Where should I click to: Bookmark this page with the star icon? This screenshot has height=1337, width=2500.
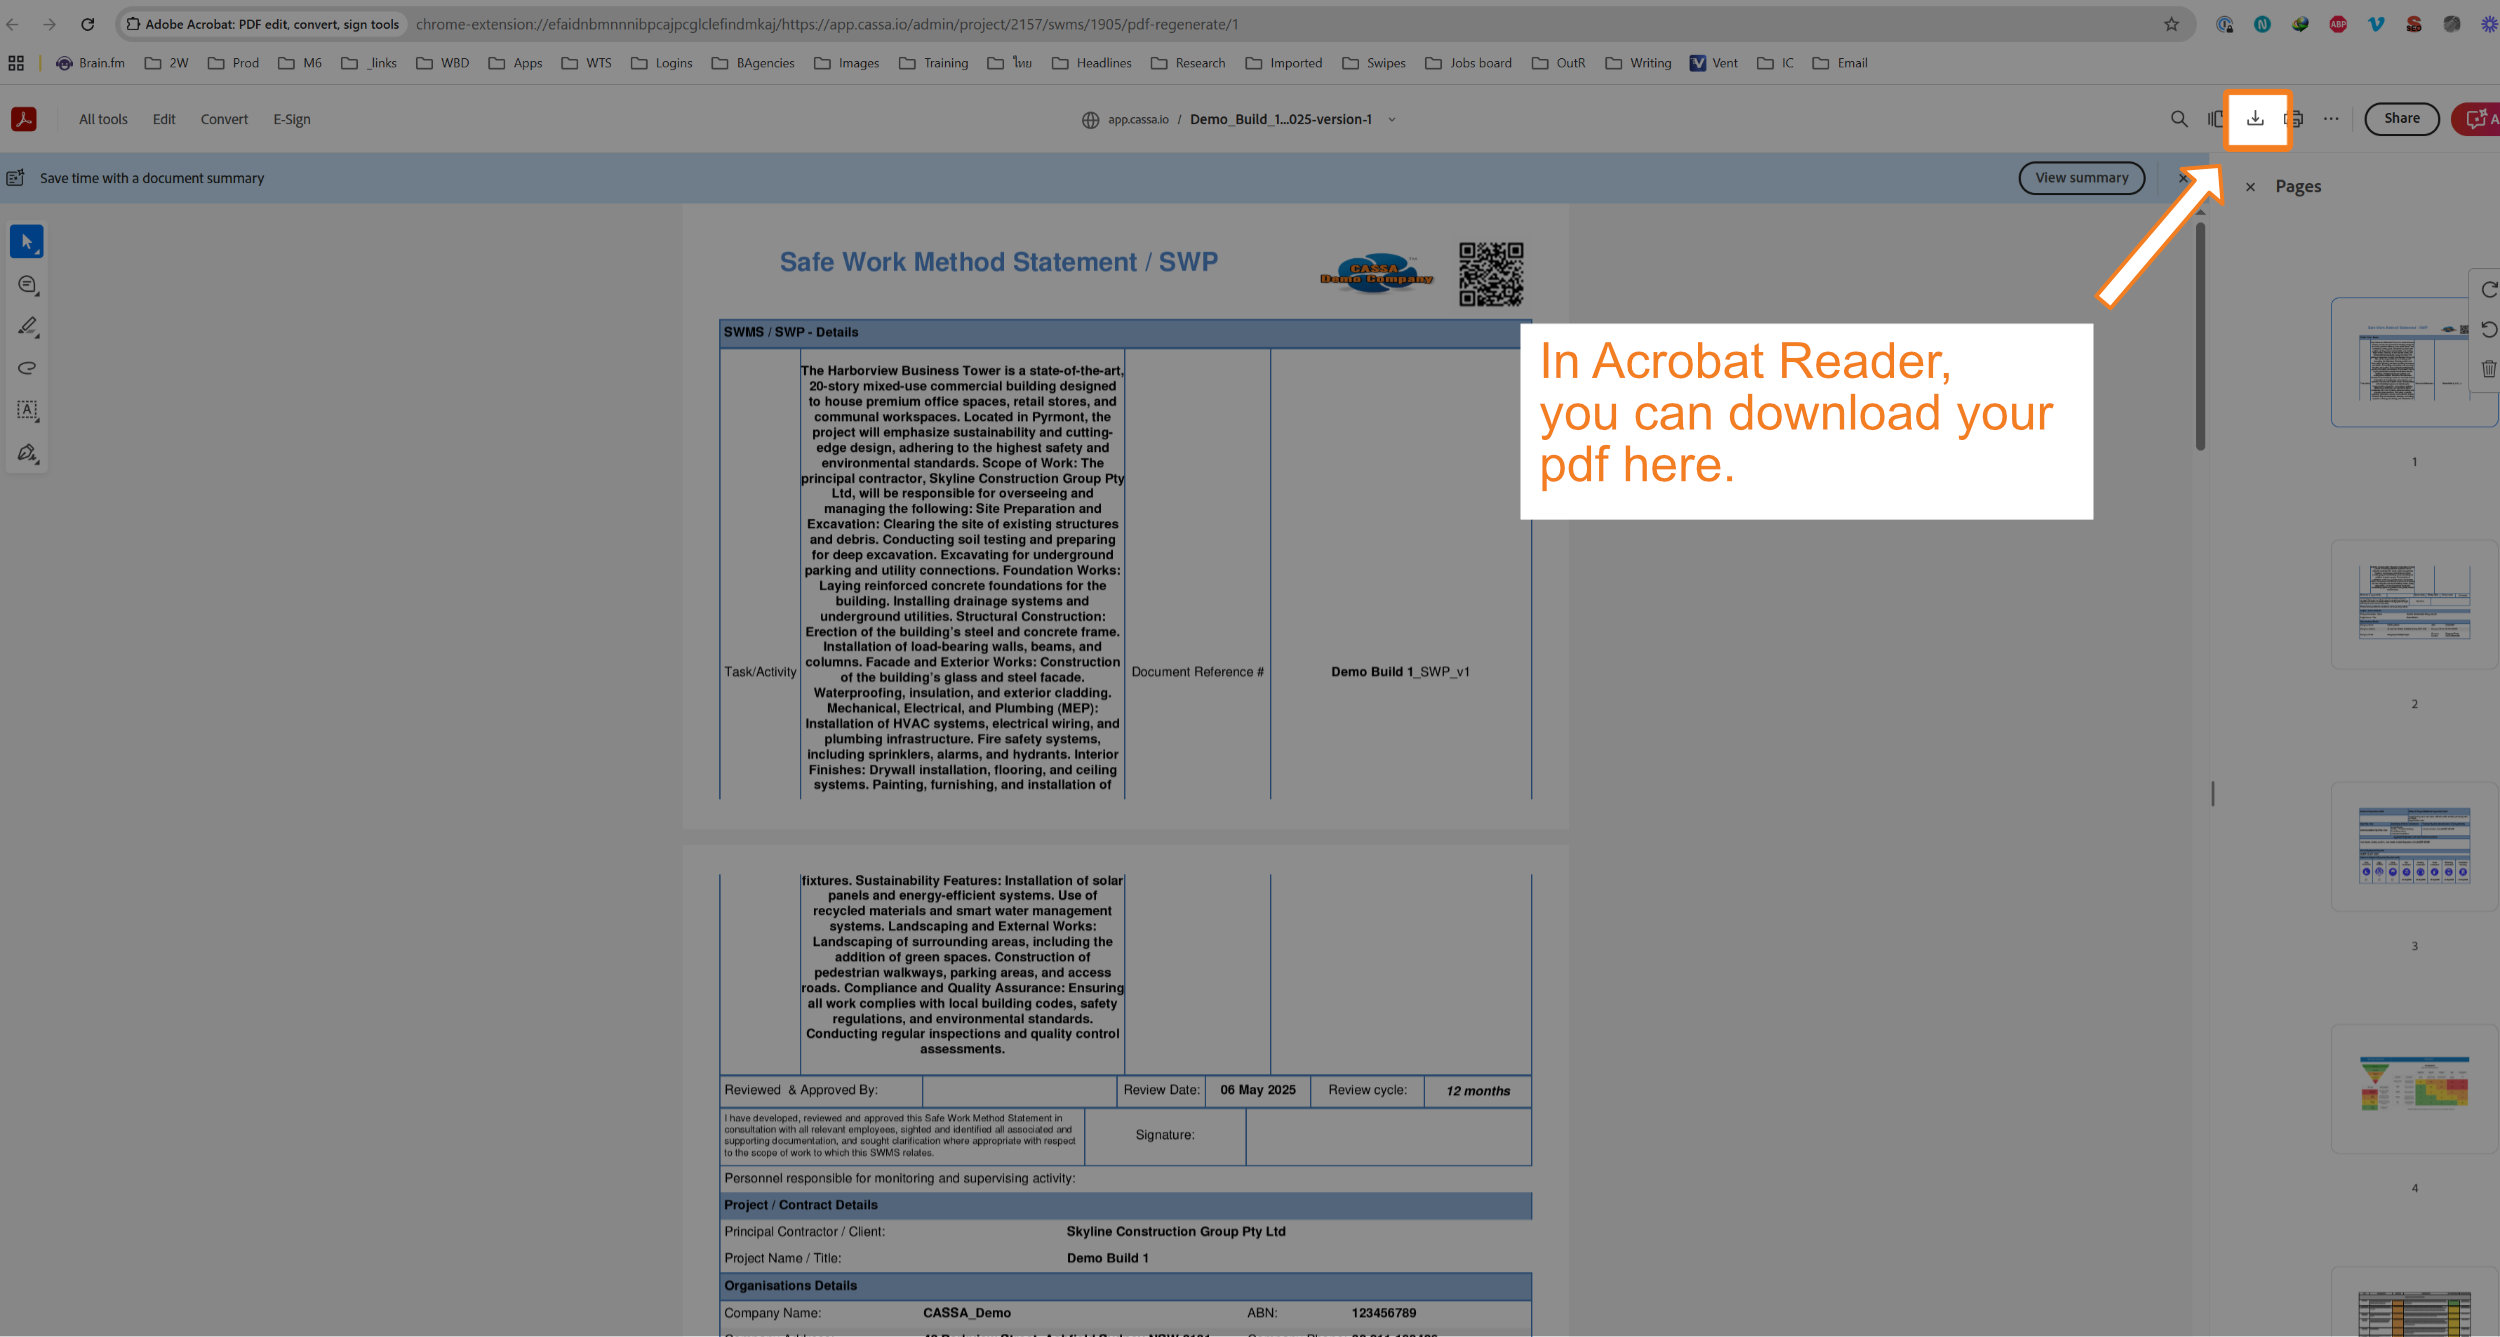(x=2171, y=24)
